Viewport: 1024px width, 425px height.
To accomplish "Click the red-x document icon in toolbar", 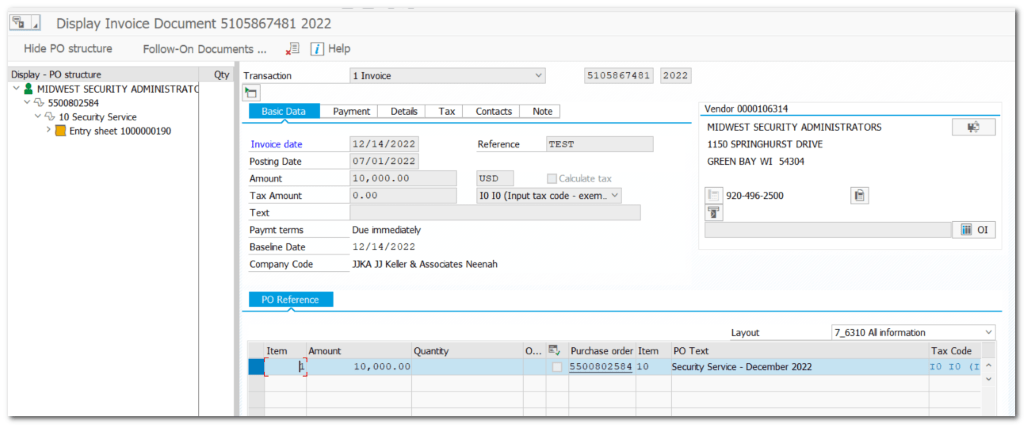I will click(x=291, y=48).
